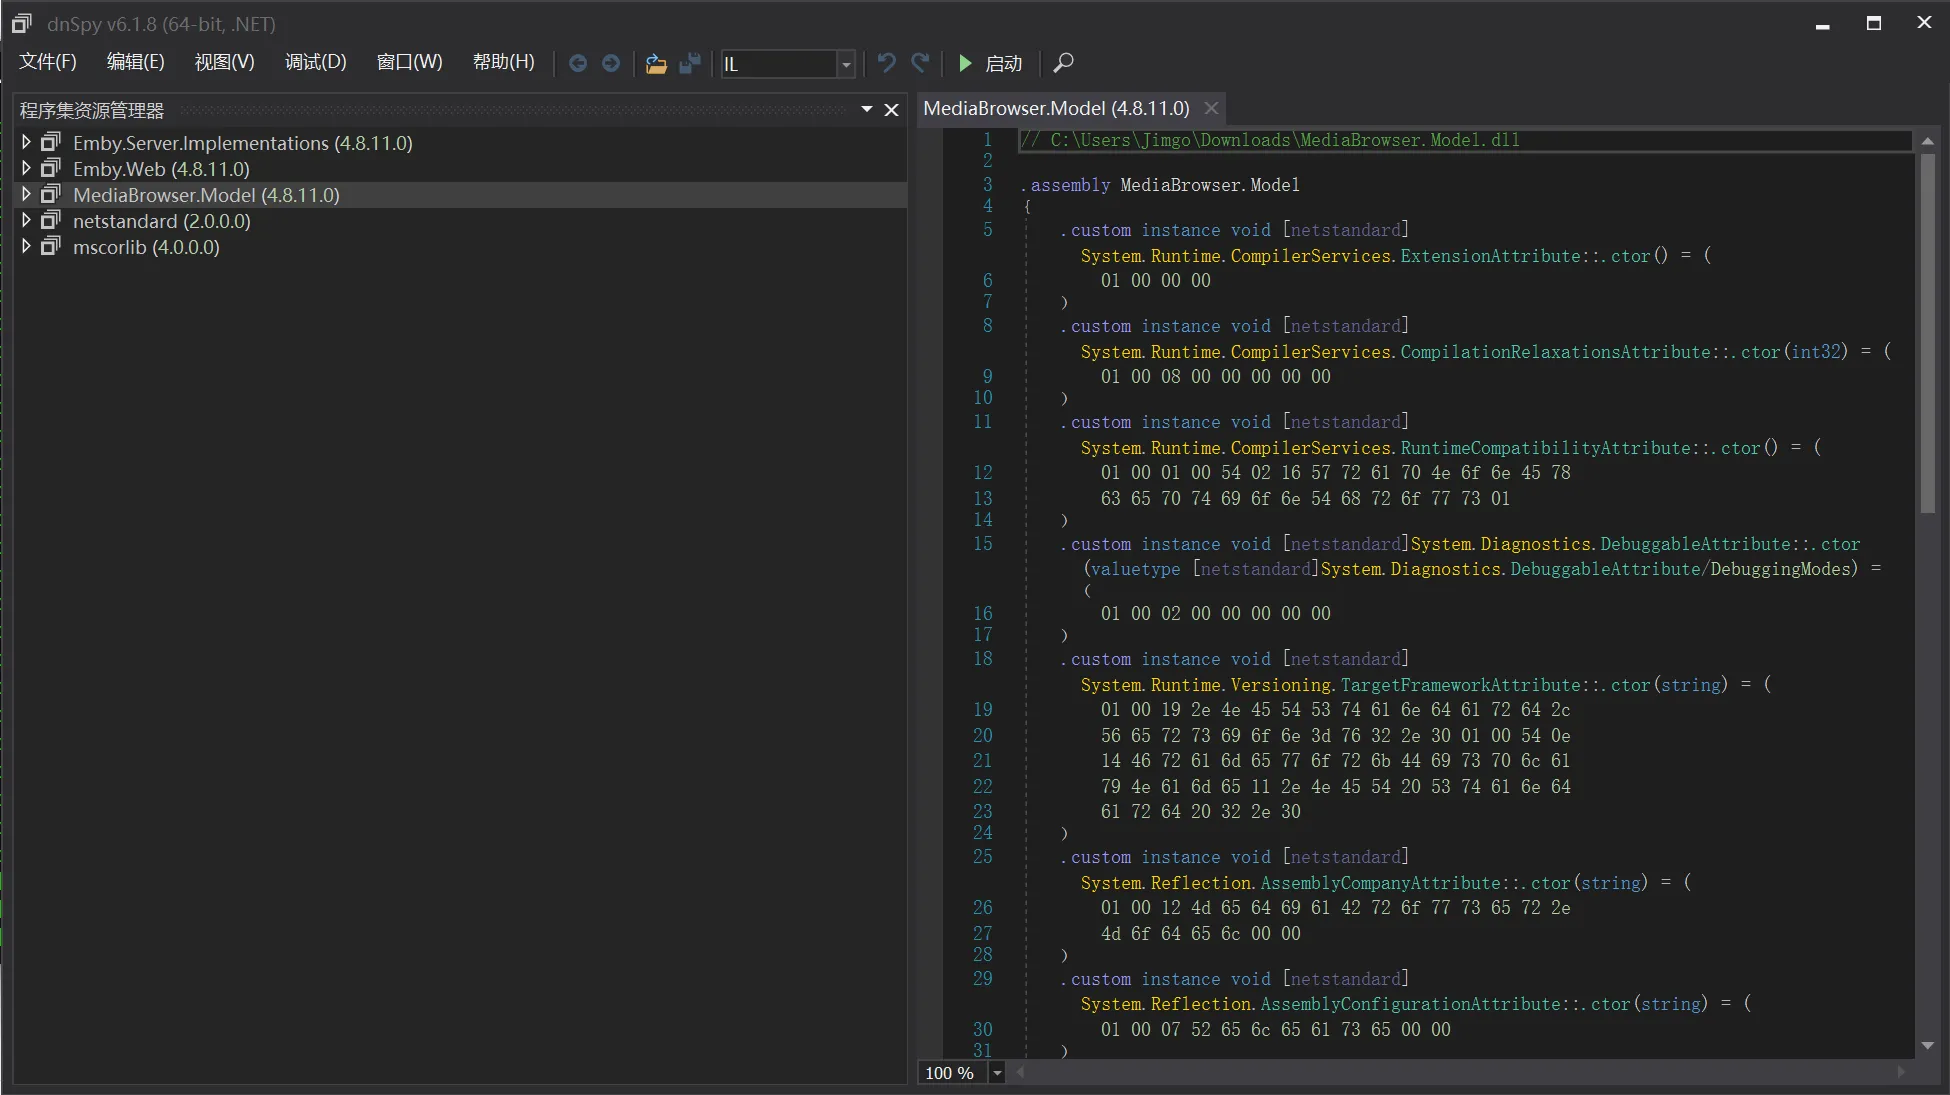Expand the MediaBrowser.Model assembly node

pos(26,194)
